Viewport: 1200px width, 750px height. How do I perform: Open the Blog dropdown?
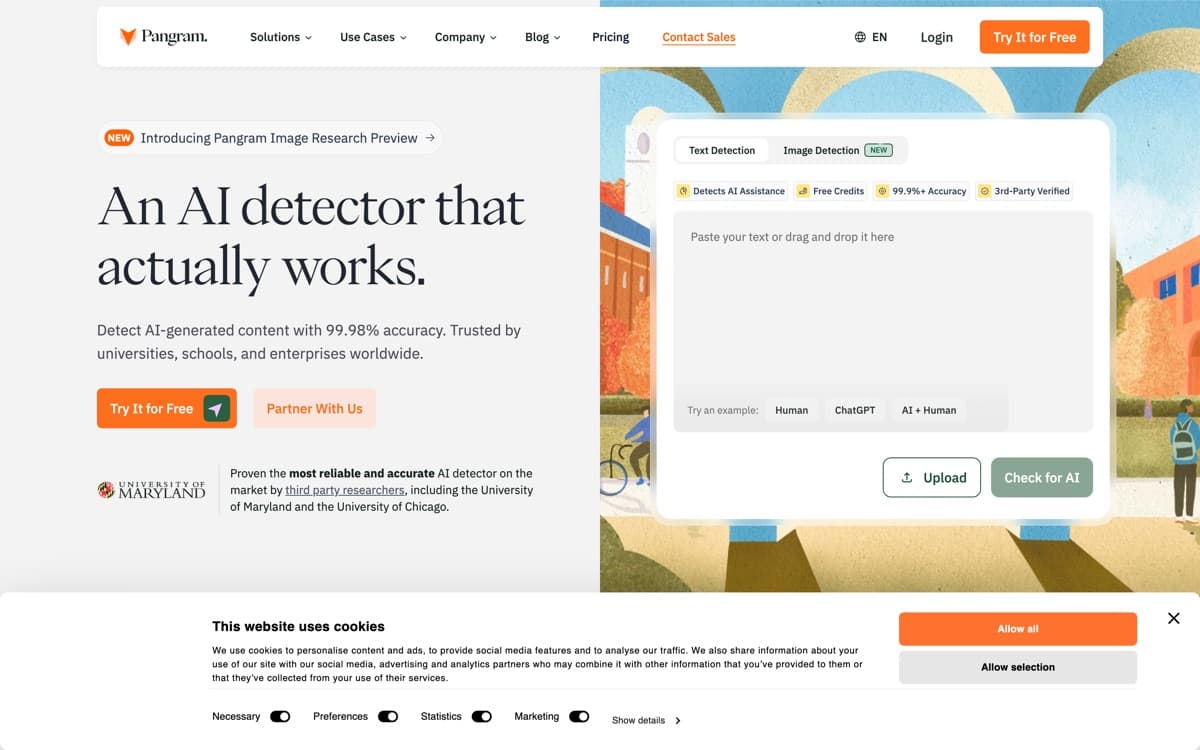click(542, 37)
